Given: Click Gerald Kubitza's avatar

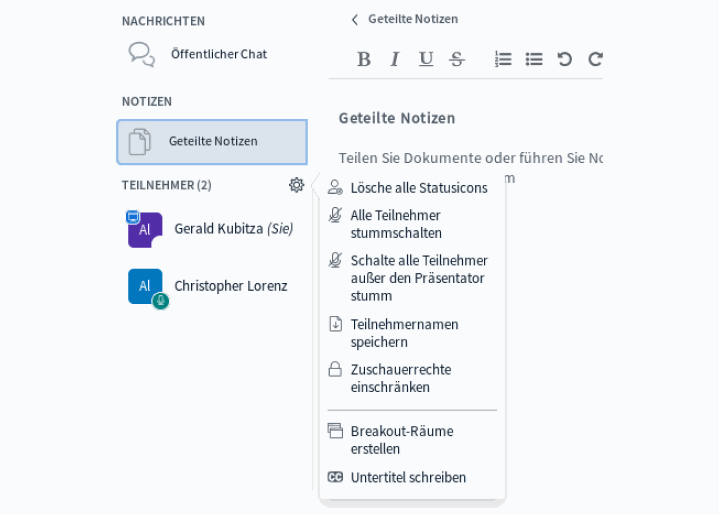Looking at the screenshot, I should pyautogui.click(x=145, y=230).
